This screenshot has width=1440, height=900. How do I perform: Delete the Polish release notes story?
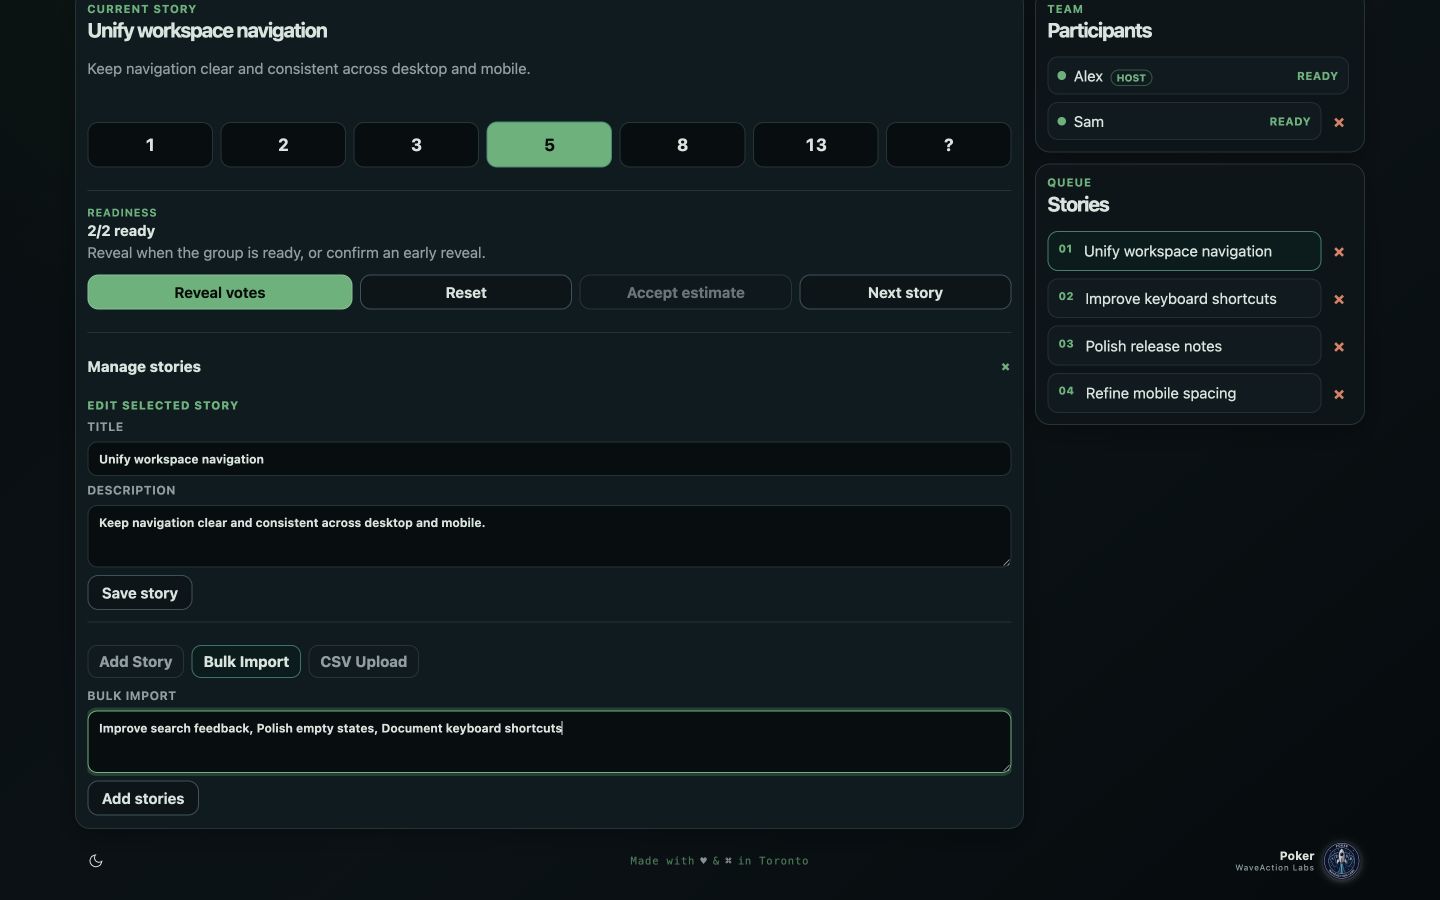pos(1339,347)
